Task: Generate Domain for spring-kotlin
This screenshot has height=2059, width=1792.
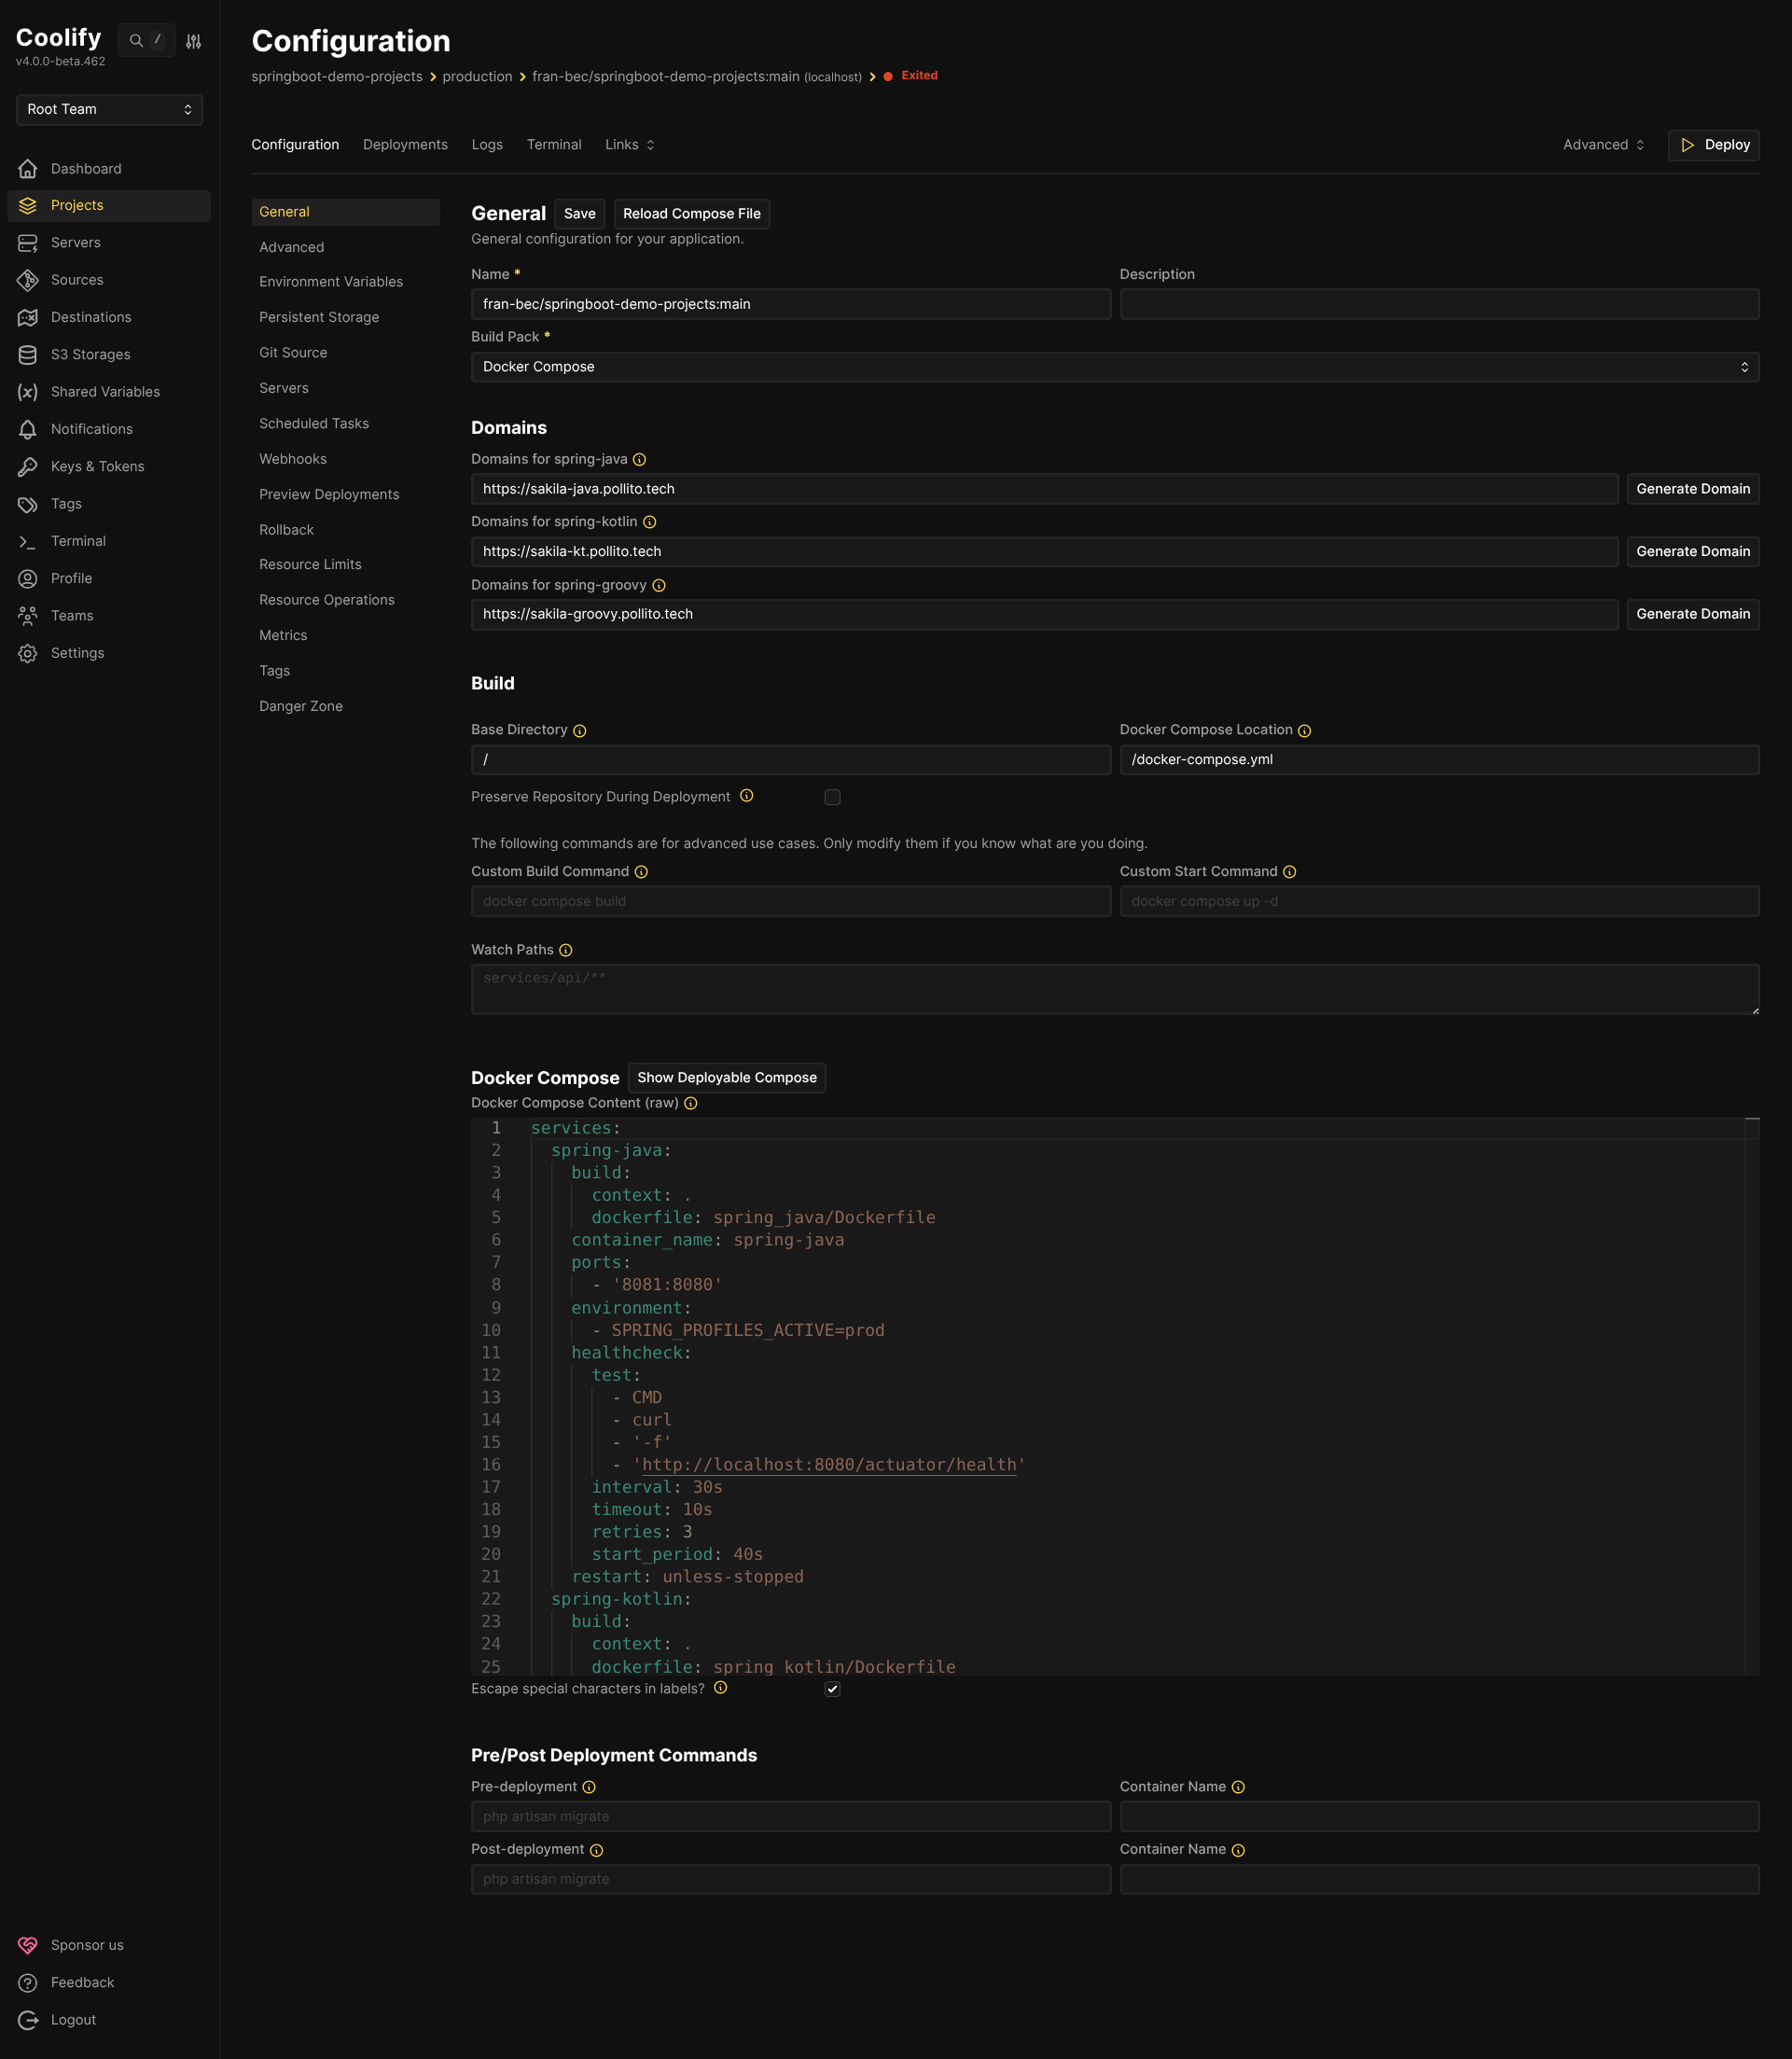Action: pos(1692,552)
